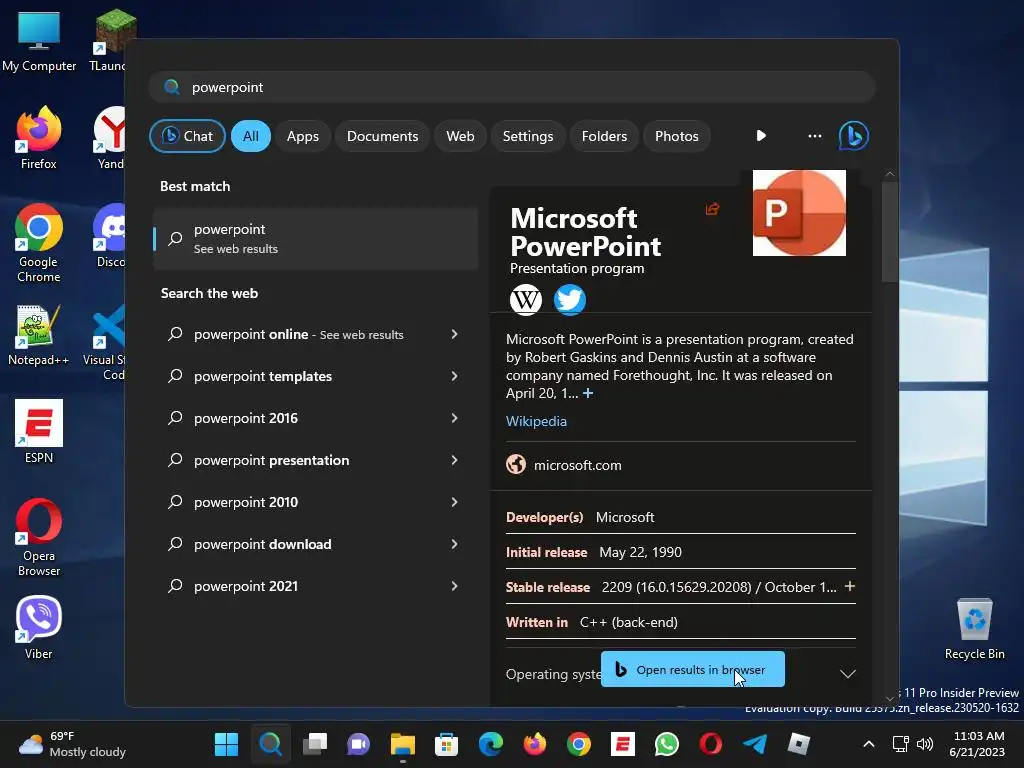The width and height of the screenshot is (1024, 768).
Task: Switch to the Web filter
Action: click(x=460, y=136)
